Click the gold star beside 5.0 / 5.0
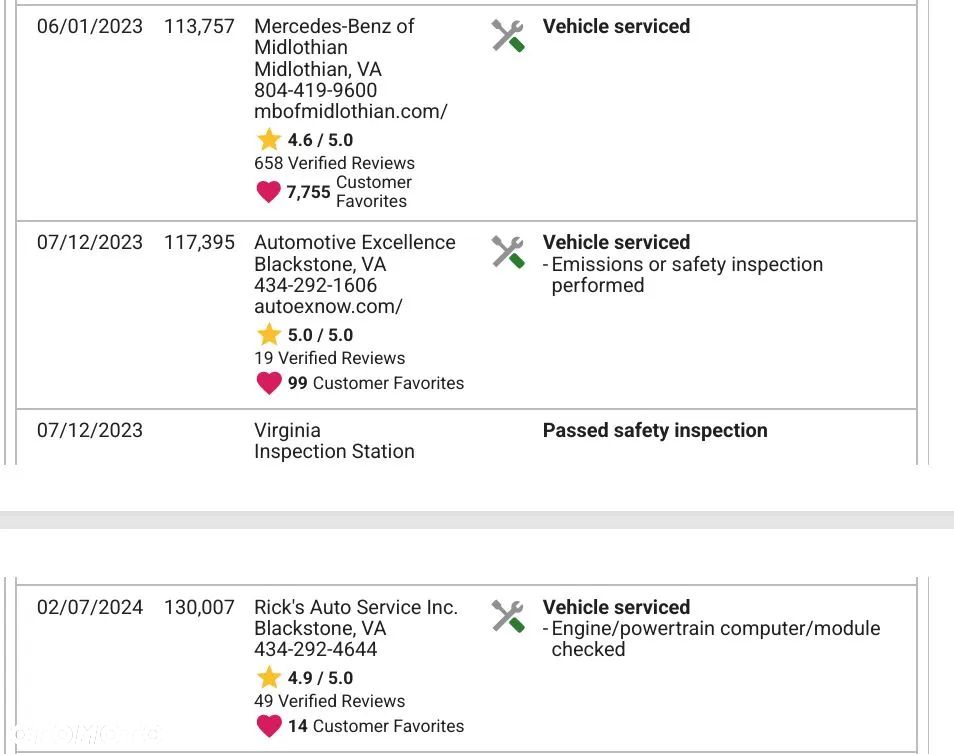 (x=268, y=335)
